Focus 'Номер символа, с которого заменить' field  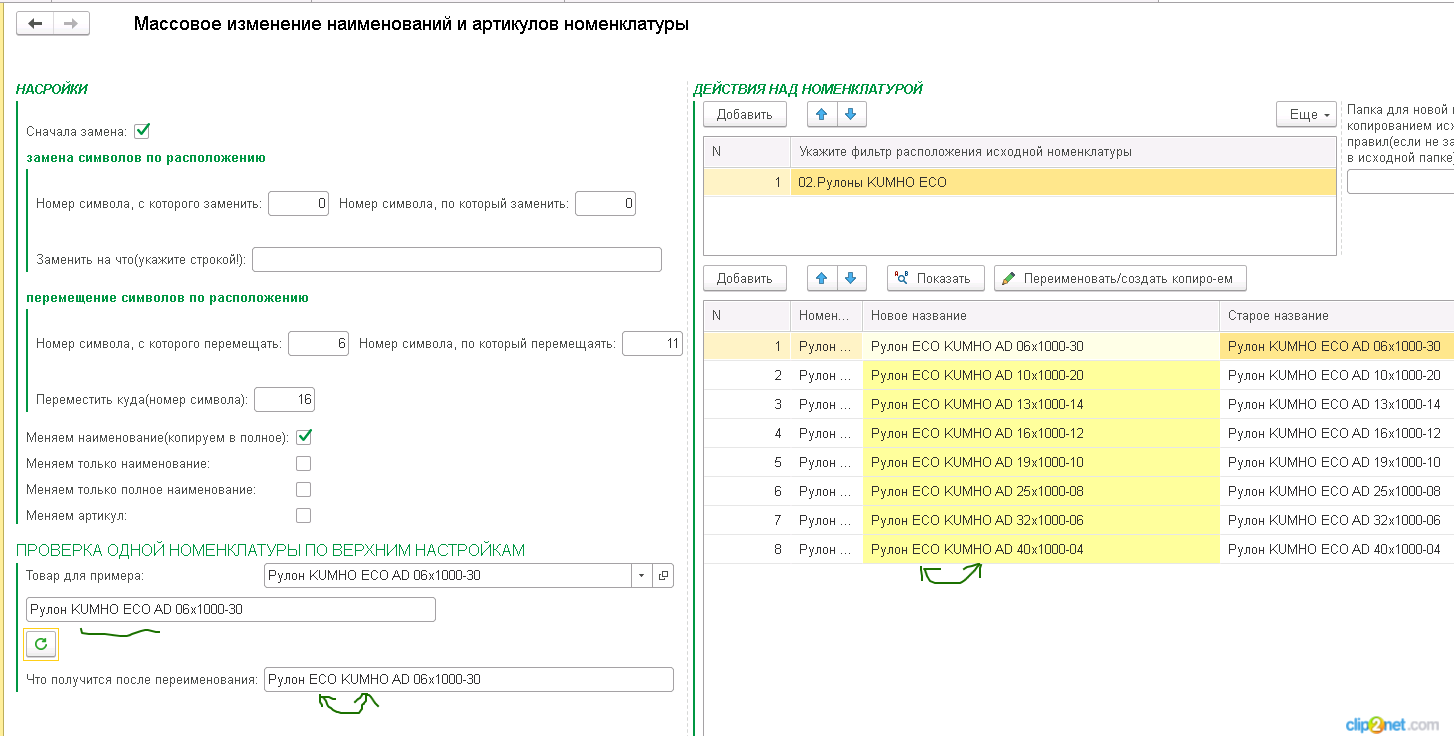coord(299,204)
